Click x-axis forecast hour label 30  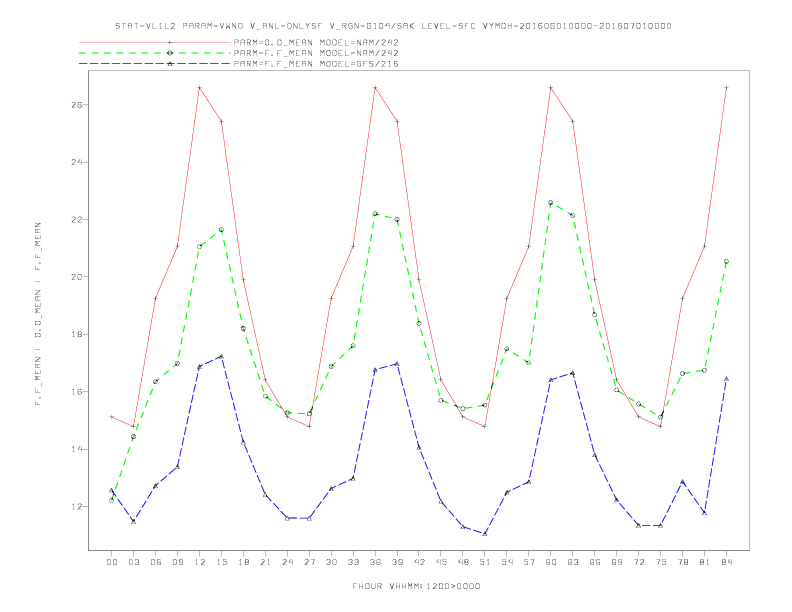click(331, 562)
